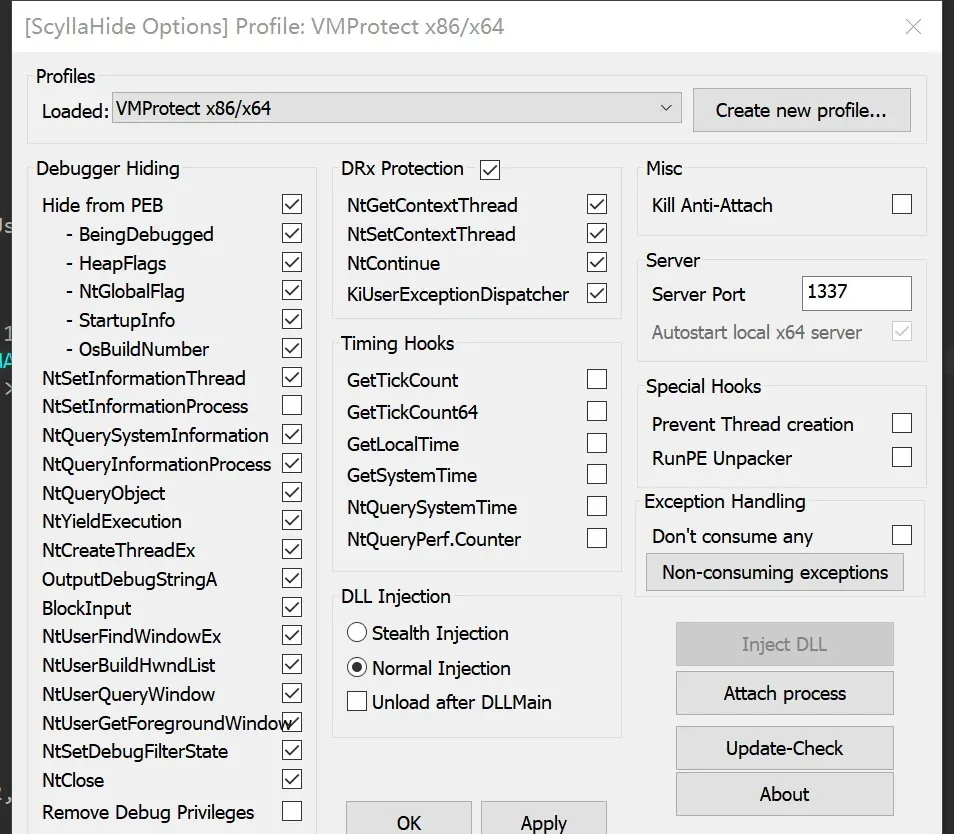Toggle NtQueryInformationProcess checkbox

tap(292, 464)
